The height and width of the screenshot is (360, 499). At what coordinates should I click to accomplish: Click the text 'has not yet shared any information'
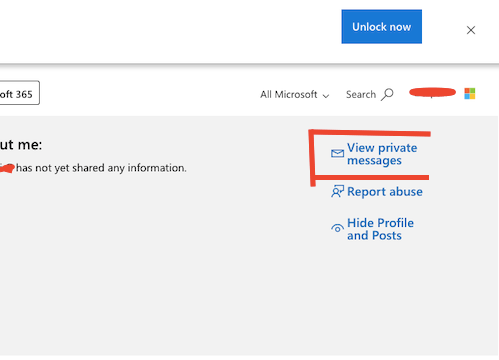point(101,168)
